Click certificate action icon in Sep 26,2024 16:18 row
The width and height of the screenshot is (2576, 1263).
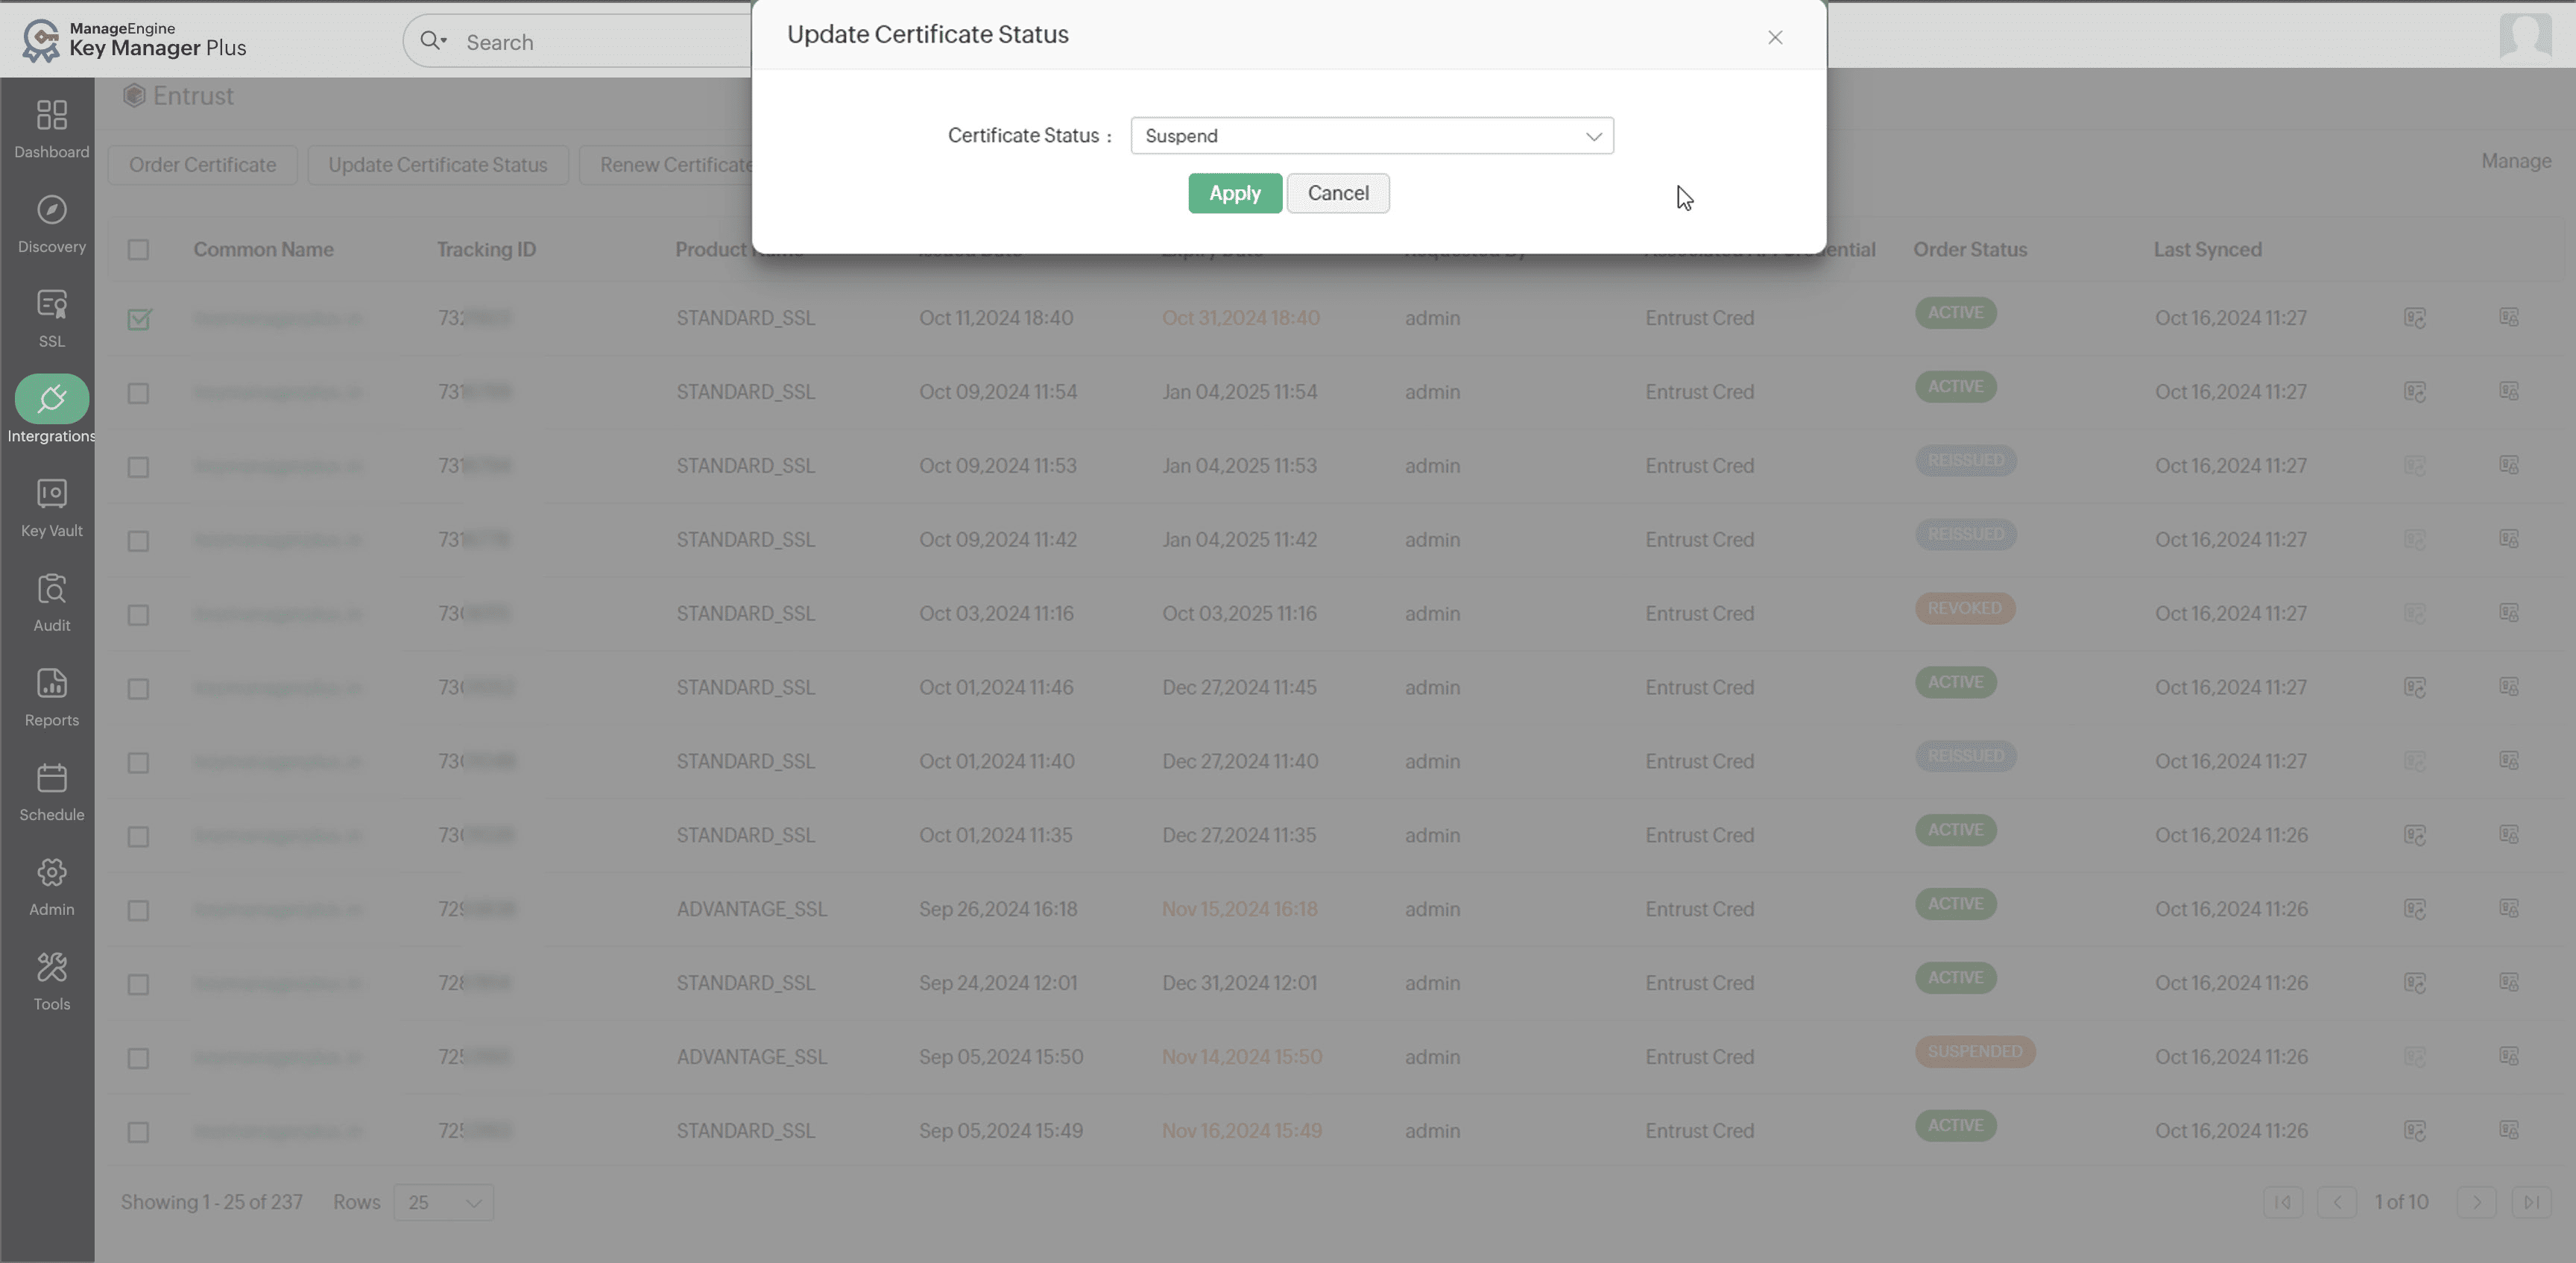pyautogui.click(x=2415, y=910)
